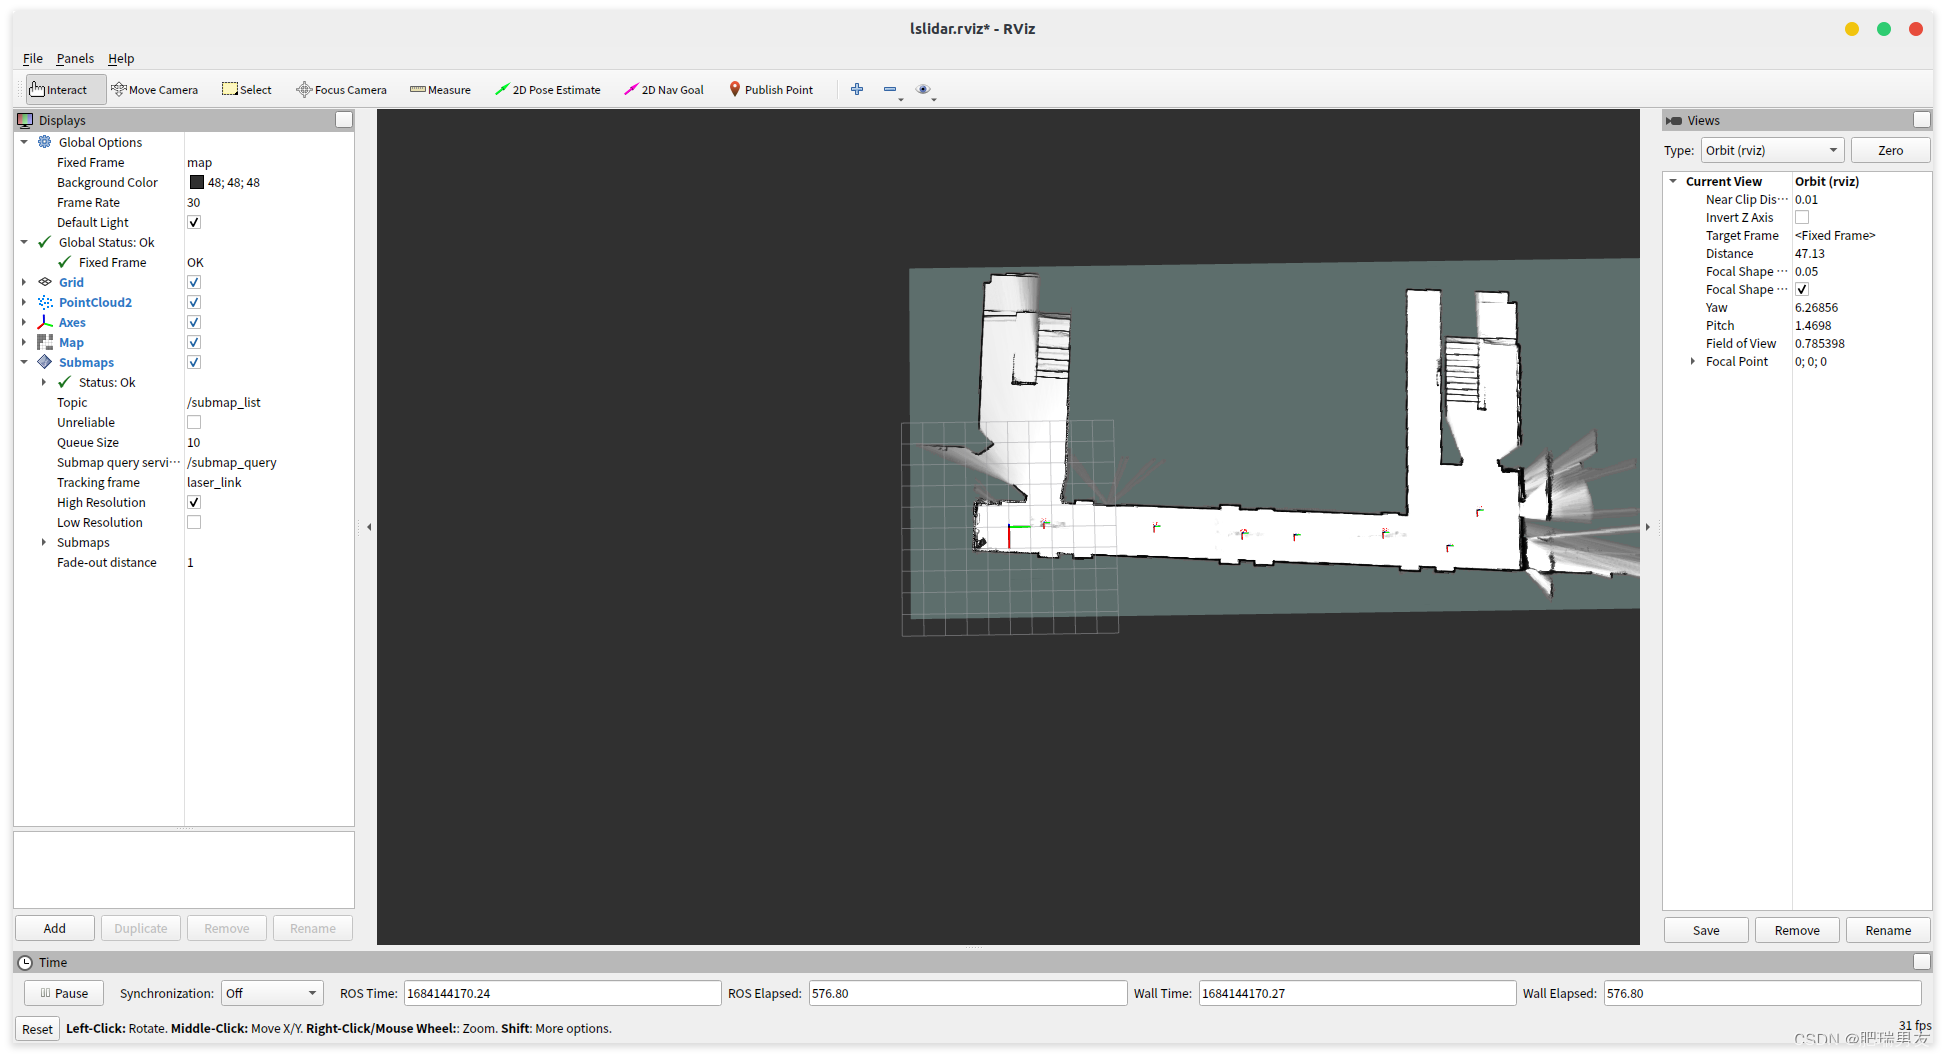Collapse the Current View node
This screenshot has width=1946, height=1058.
1672,181
